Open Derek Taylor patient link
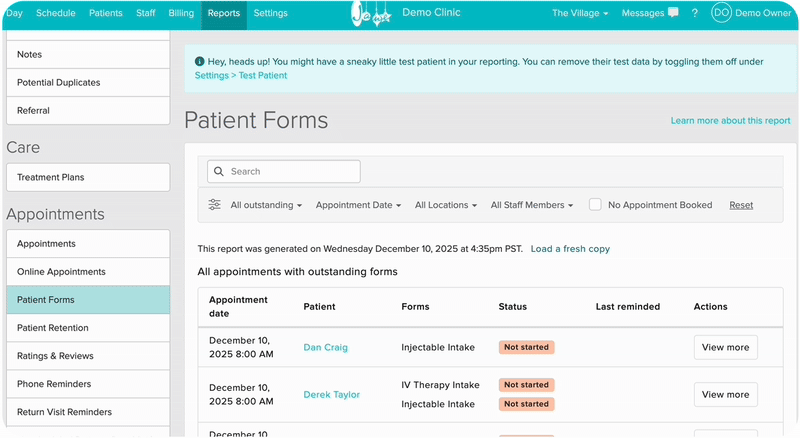 coord(331,395)
